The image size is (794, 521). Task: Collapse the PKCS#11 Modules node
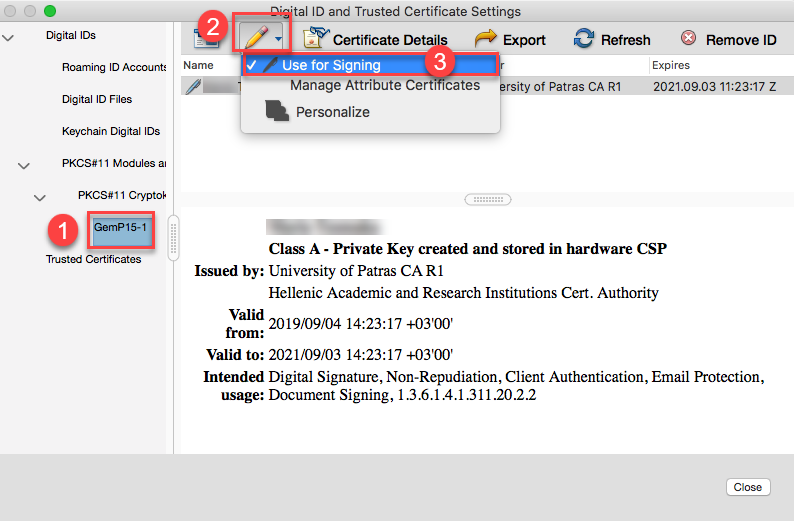[x=24, y=165]
